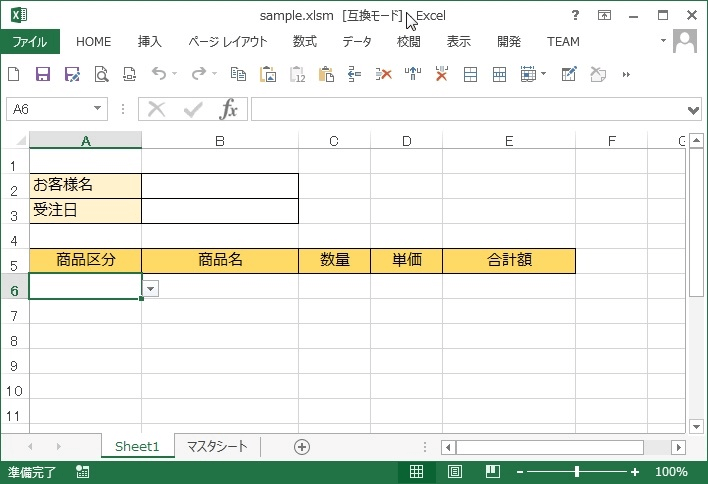The image size is (708, 484).
Task: Click the Print Preview magnifier icon
Action: [101, 74]
